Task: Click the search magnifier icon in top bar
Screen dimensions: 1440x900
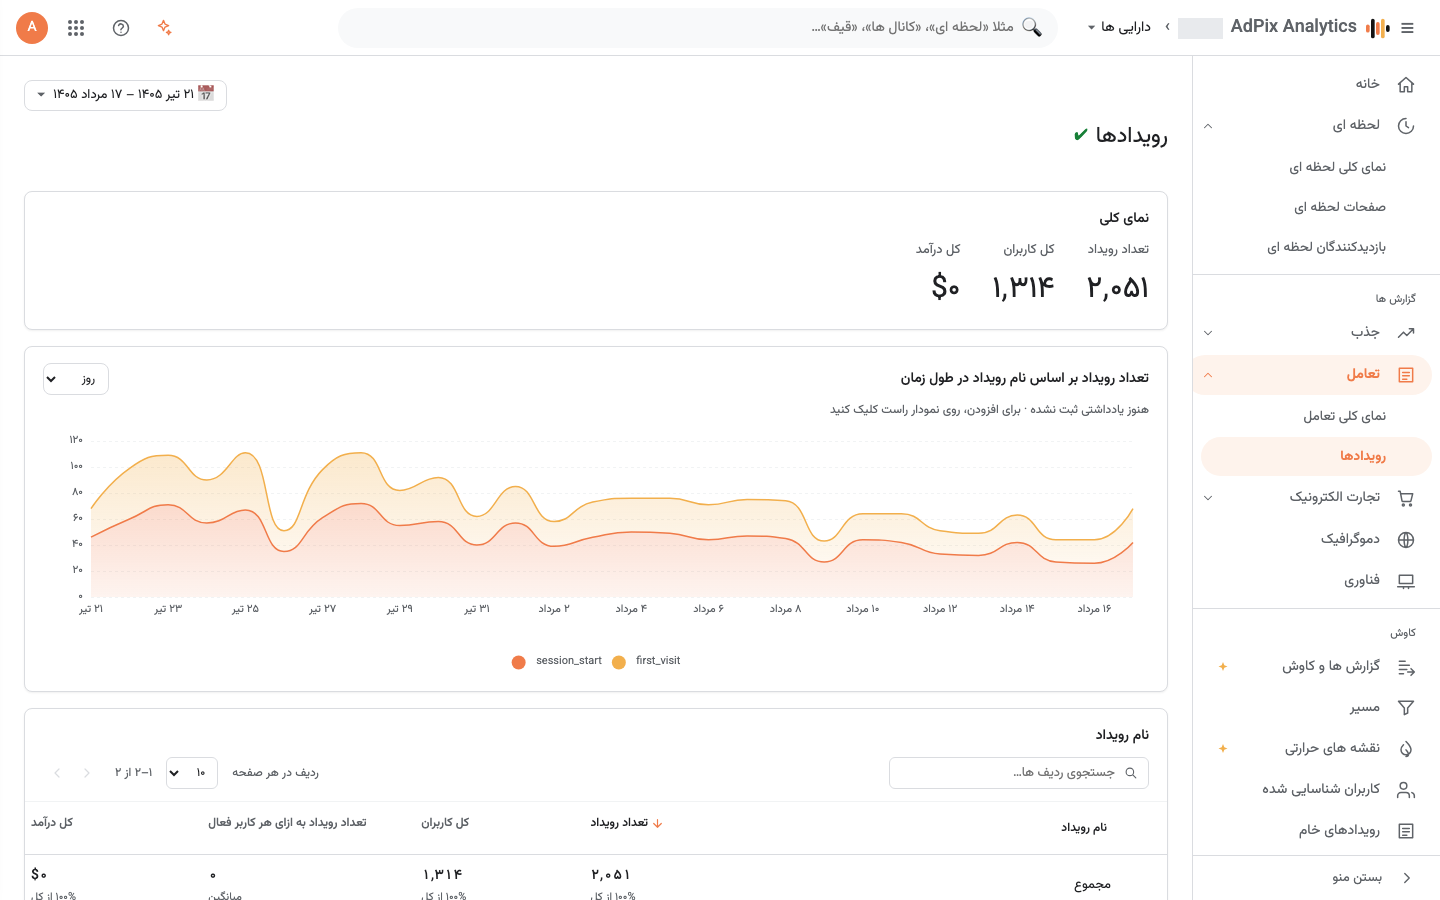Action: coord(1032,27)
